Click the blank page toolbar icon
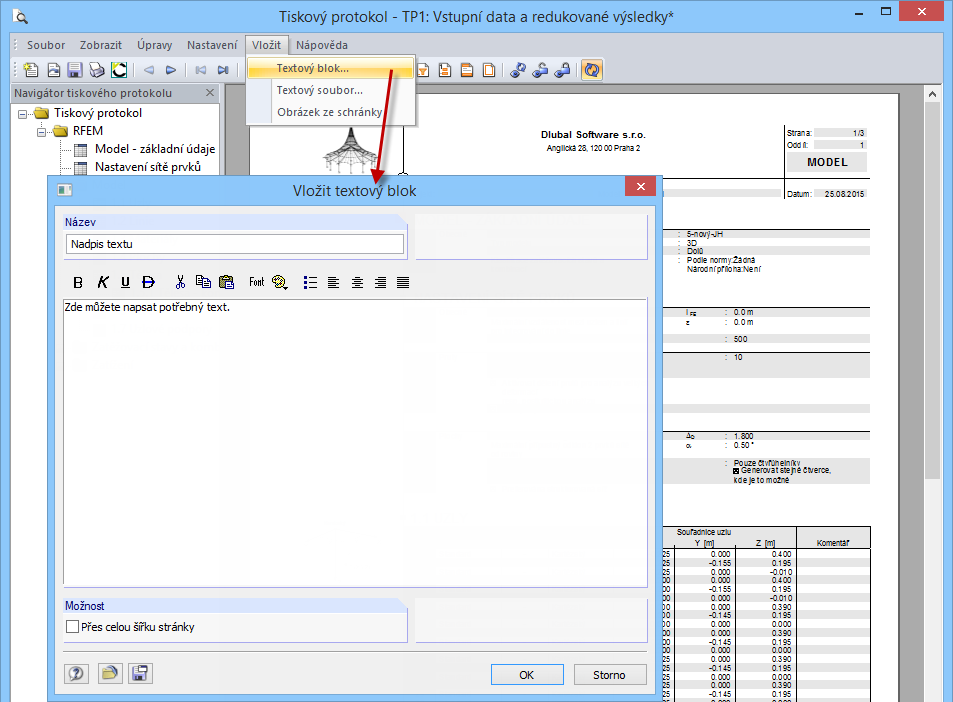This screenshot has height=702, width=953. 489,70
